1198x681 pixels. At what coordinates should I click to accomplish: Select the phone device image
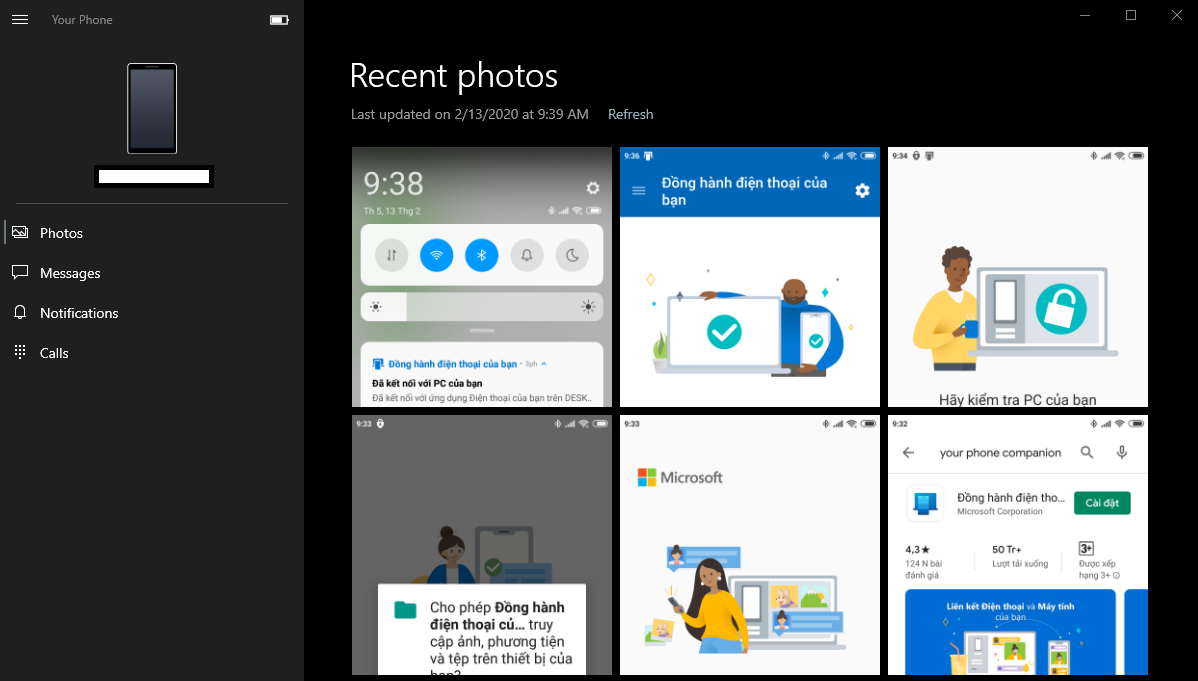(152, 109)
